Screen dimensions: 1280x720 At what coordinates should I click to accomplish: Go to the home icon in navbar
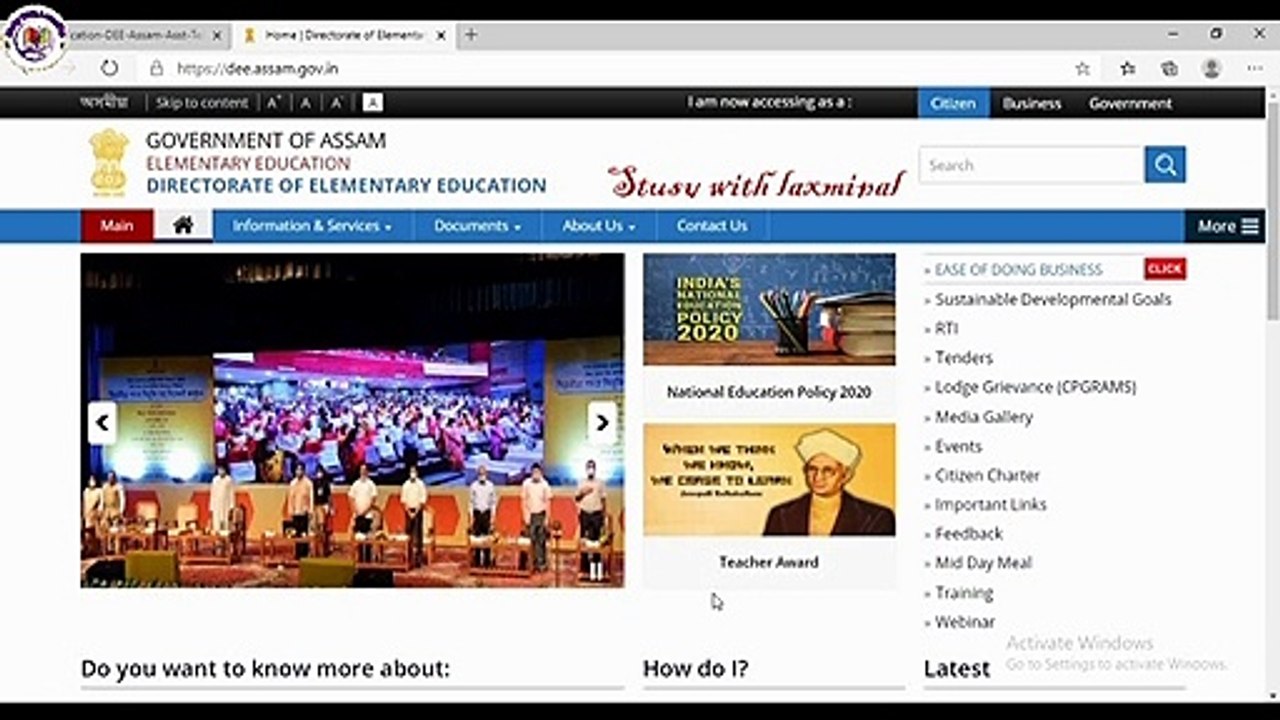(183, 225)
